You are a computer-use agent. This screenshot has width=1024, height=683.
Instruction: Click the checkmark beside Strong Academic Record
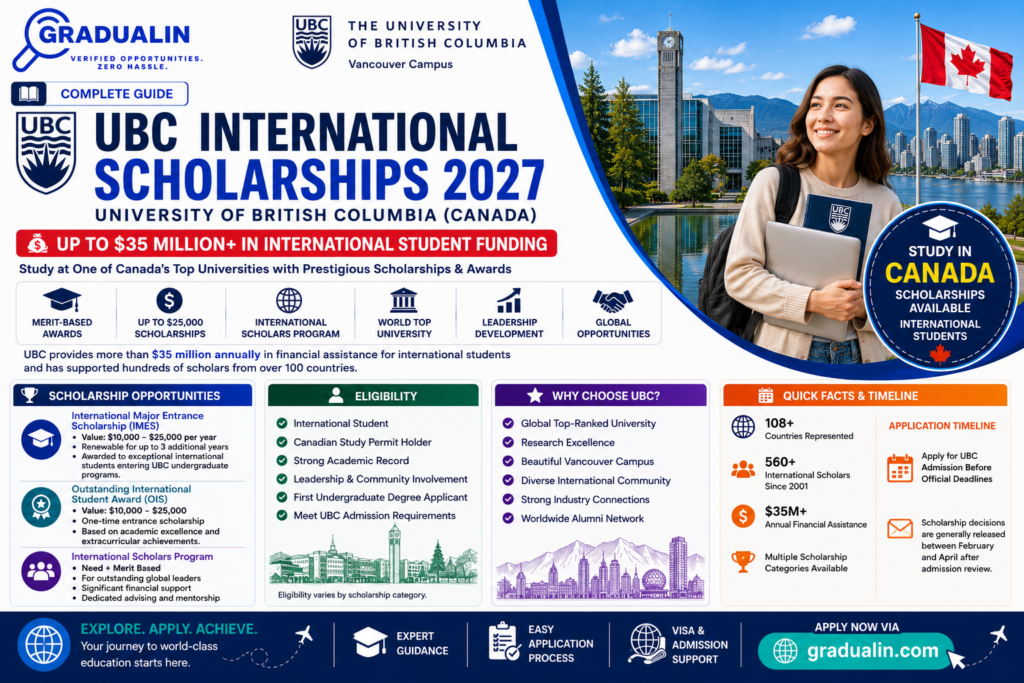click(x=282, y=460)
